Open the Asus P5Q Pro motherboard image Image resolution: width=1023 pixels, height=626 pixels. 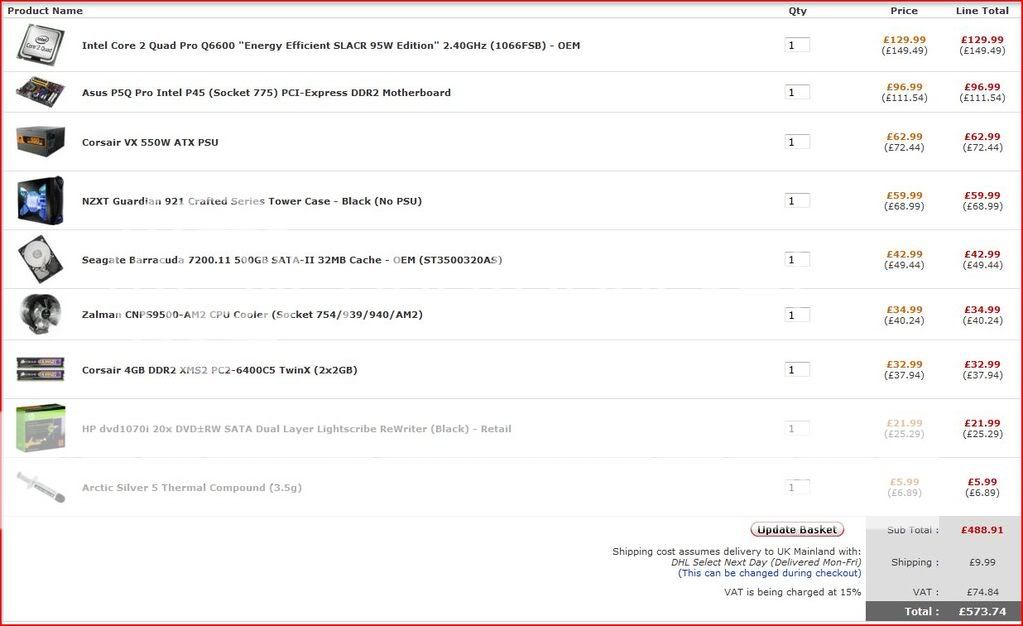(x=40, y=92)
